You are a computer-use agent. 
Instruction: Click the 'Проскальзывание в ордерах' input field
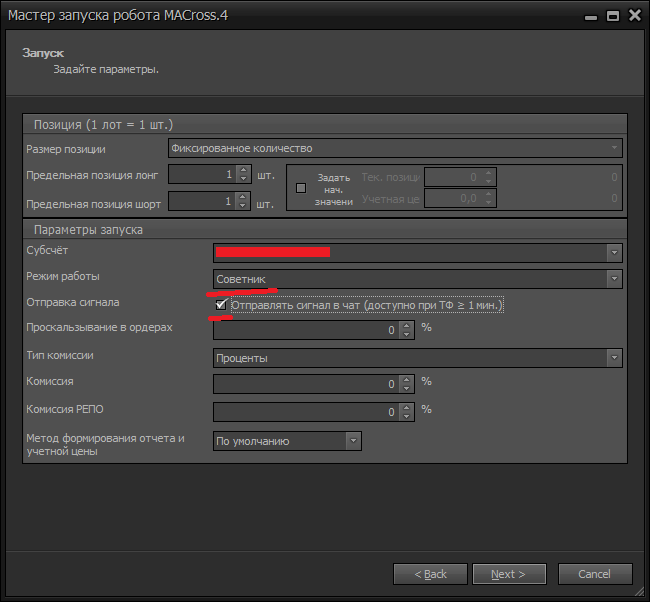[x=305, y=329]
